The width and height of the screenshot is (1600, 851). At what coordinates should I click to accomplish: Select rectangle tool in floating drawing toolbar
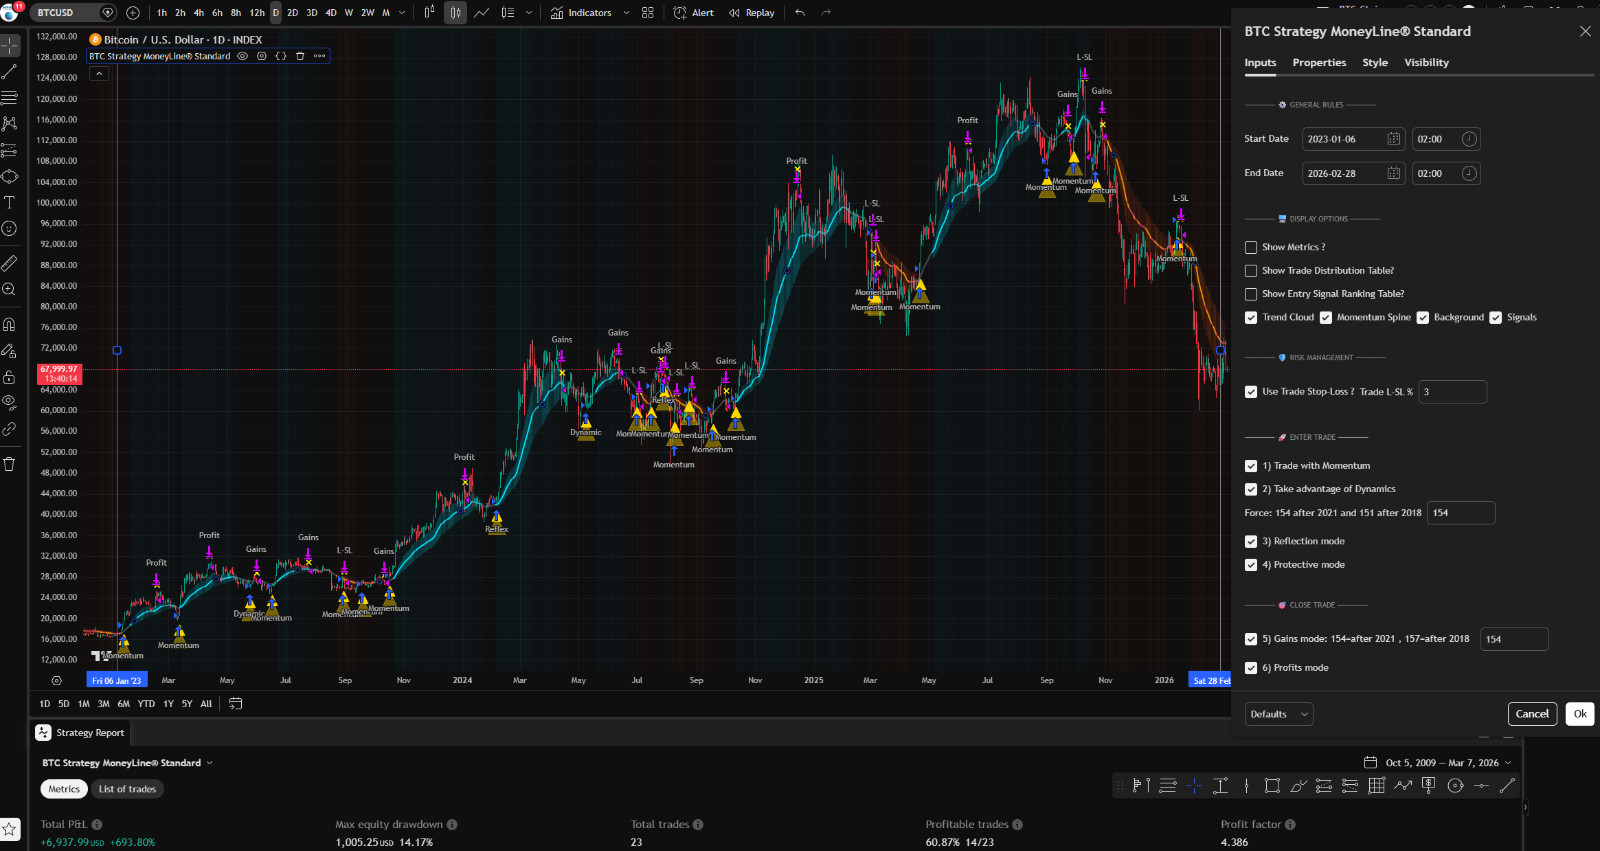click(1272, 786)
